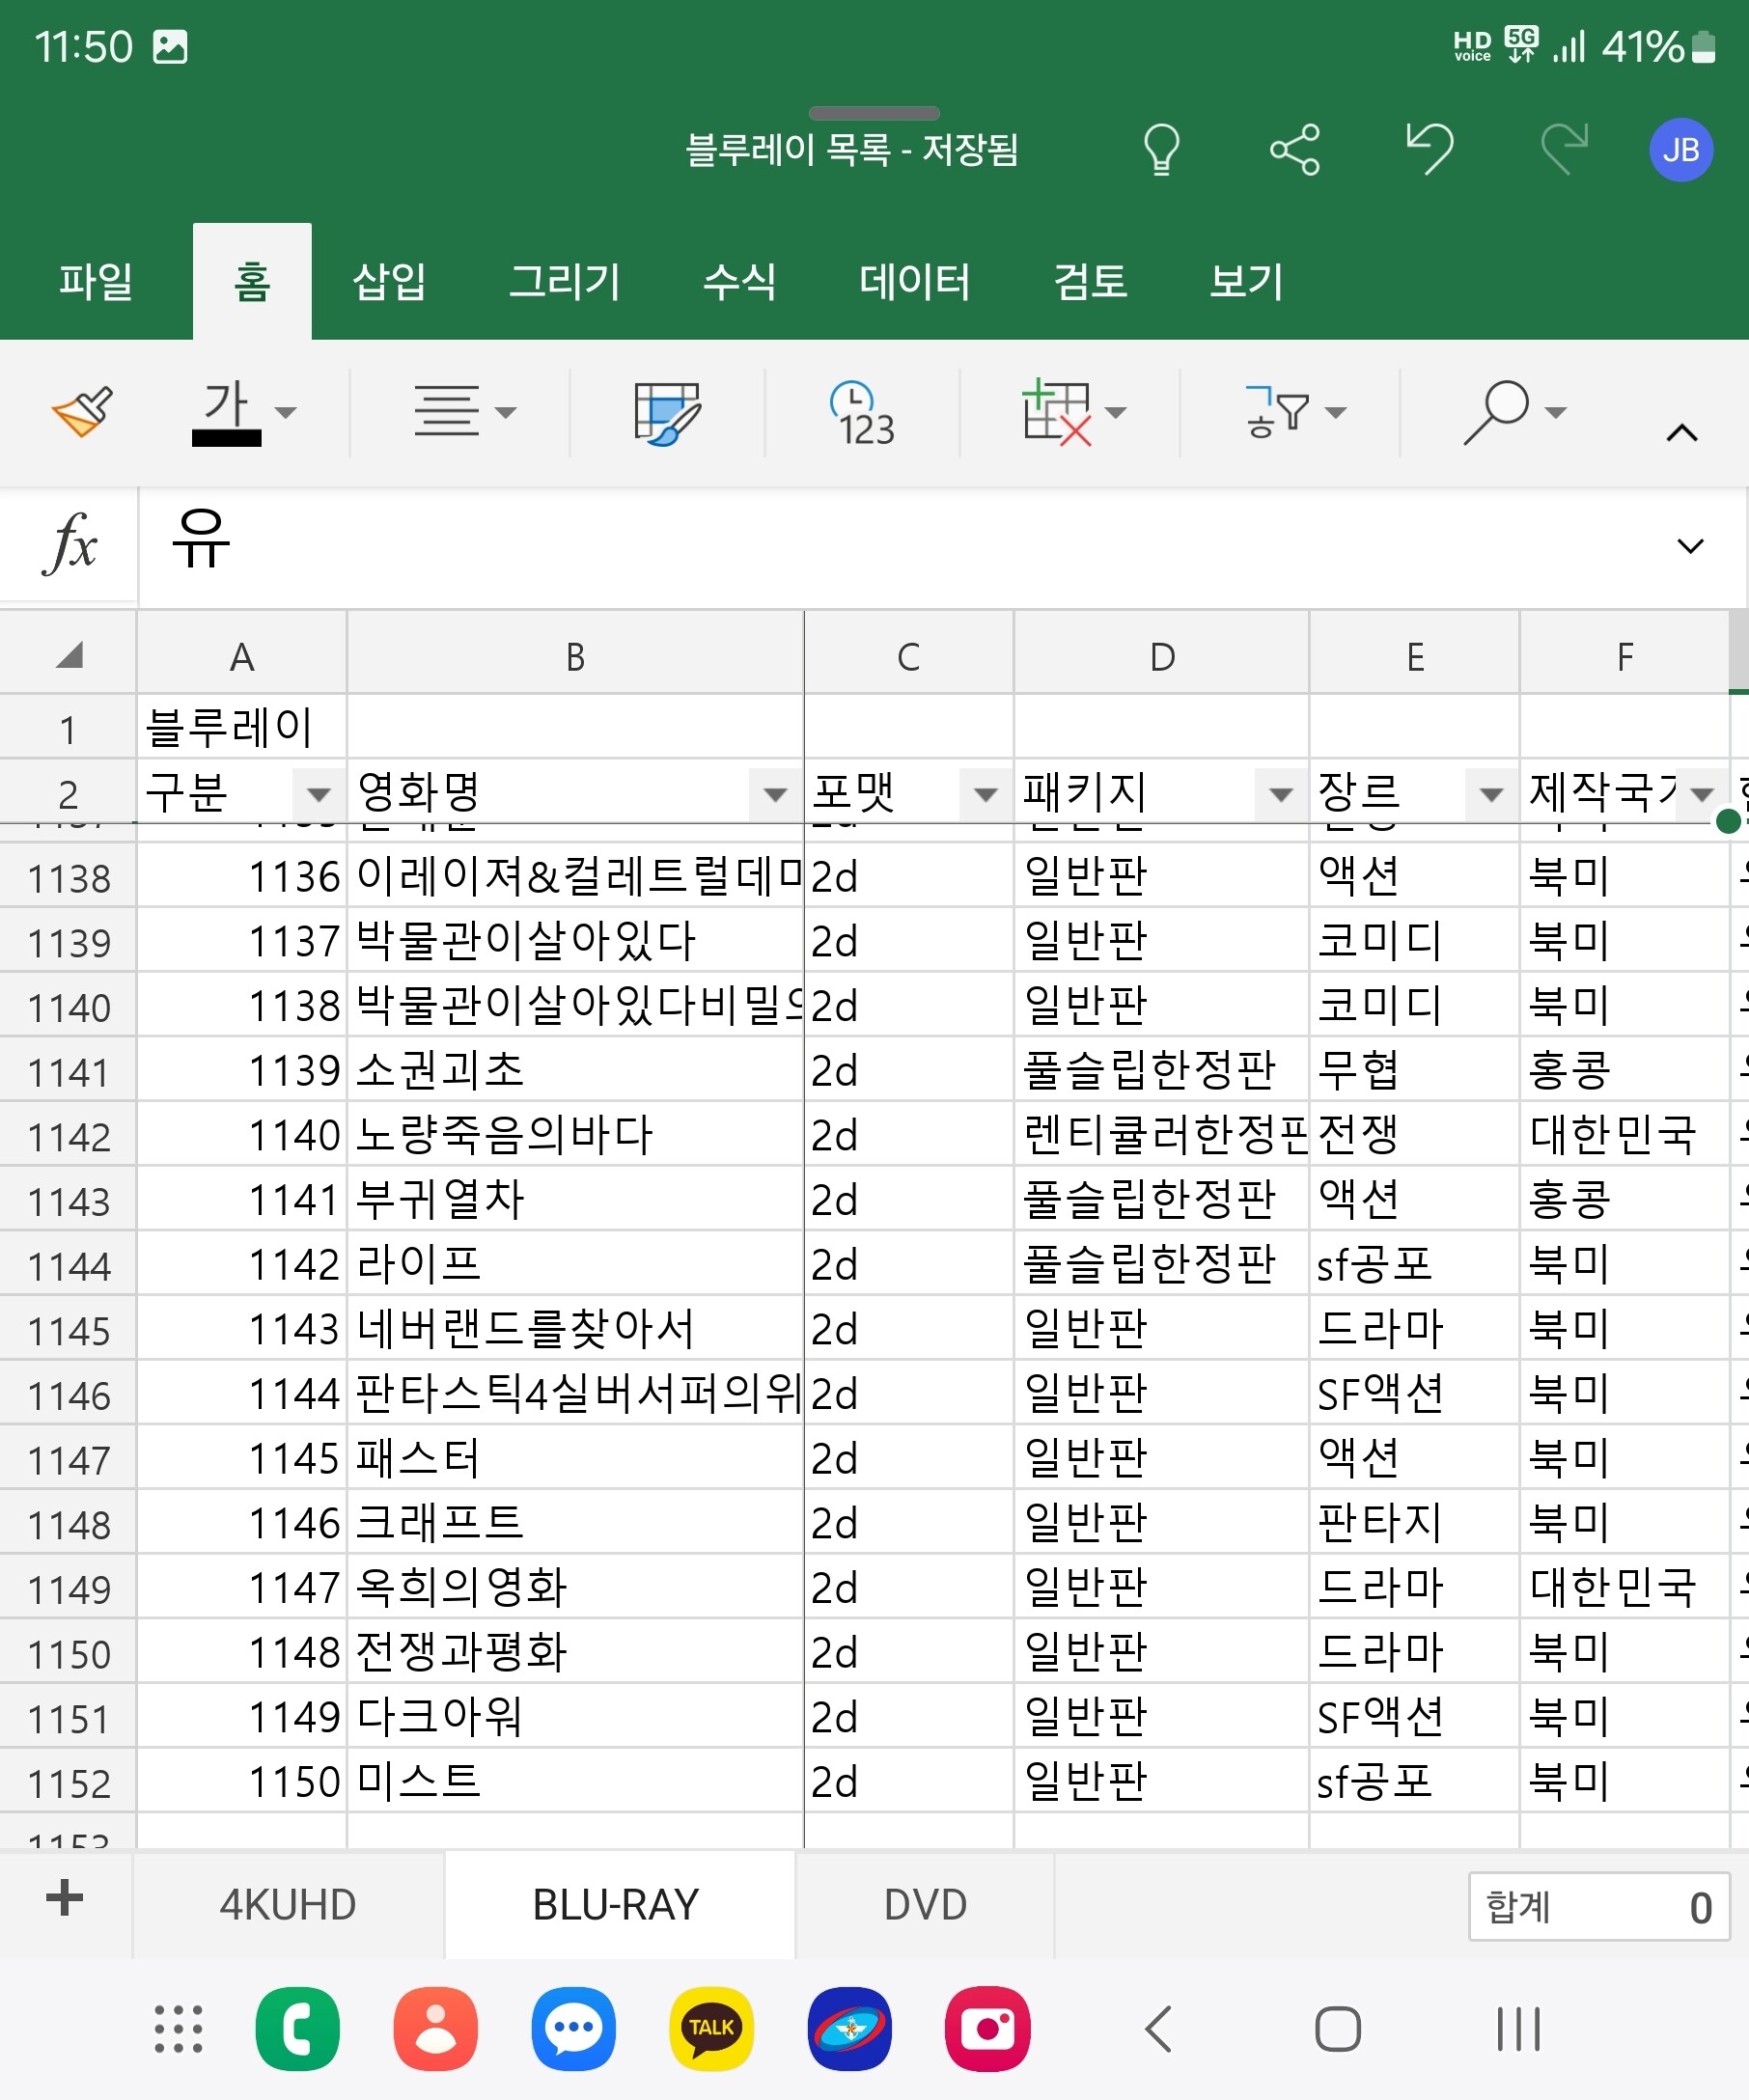The height and width of the screenshot is (2100, 1749).
Task: Switch to the DVD sheet tab
Action: pos(925,1905)
